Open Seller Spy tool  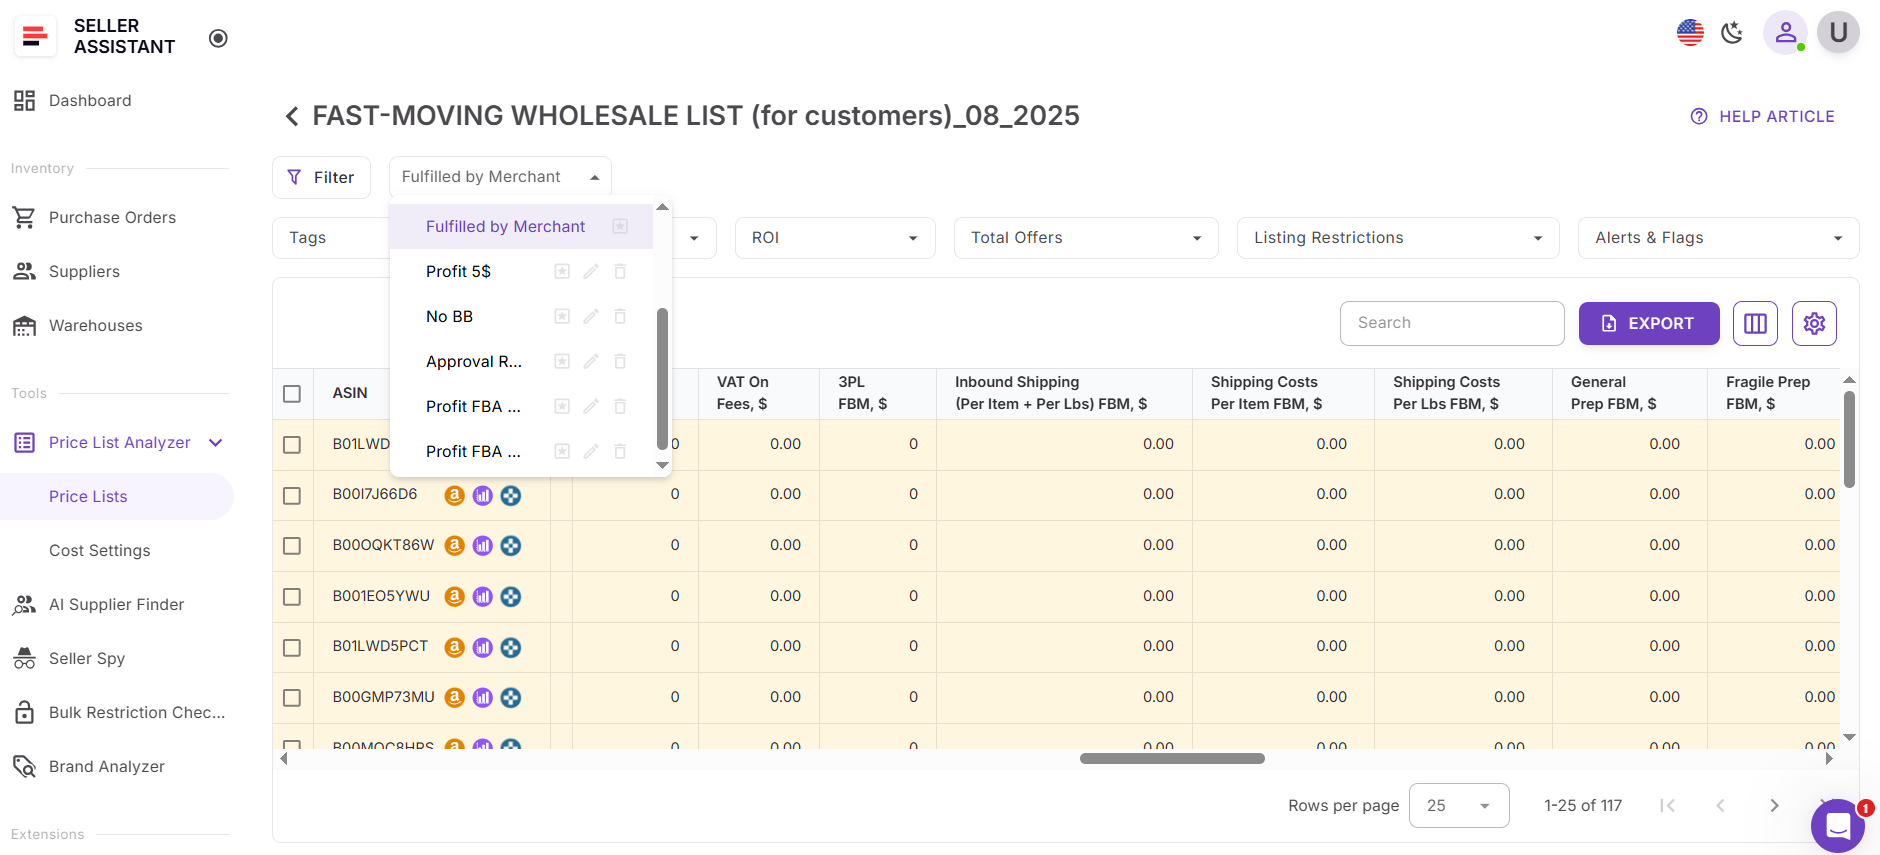(87, 658)
